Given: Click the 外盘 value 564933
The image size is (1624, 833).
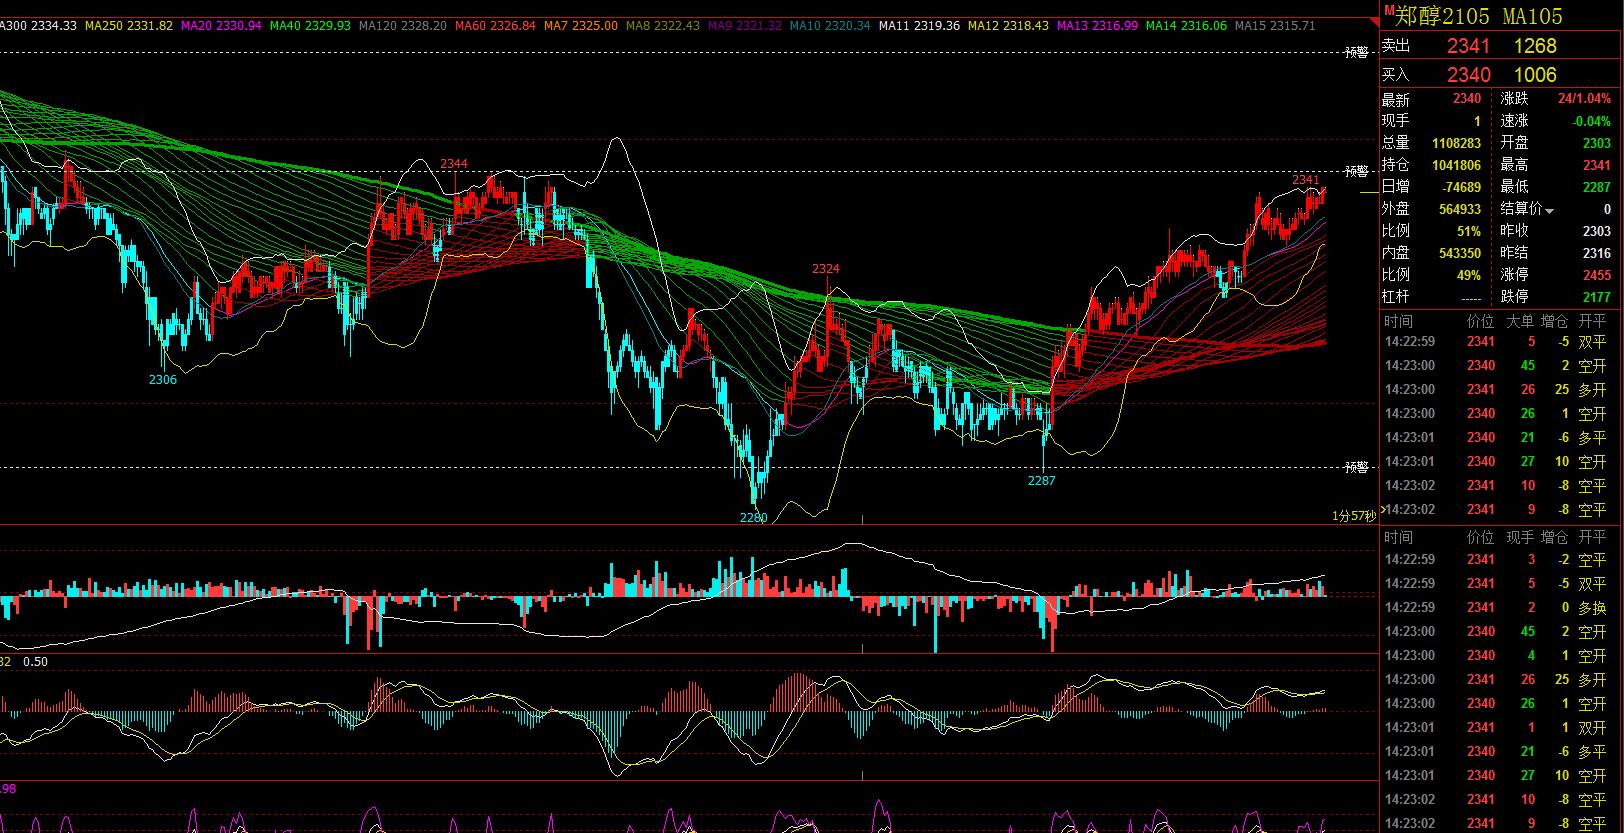Looking at the screenshot, I should pos(1460,209).
